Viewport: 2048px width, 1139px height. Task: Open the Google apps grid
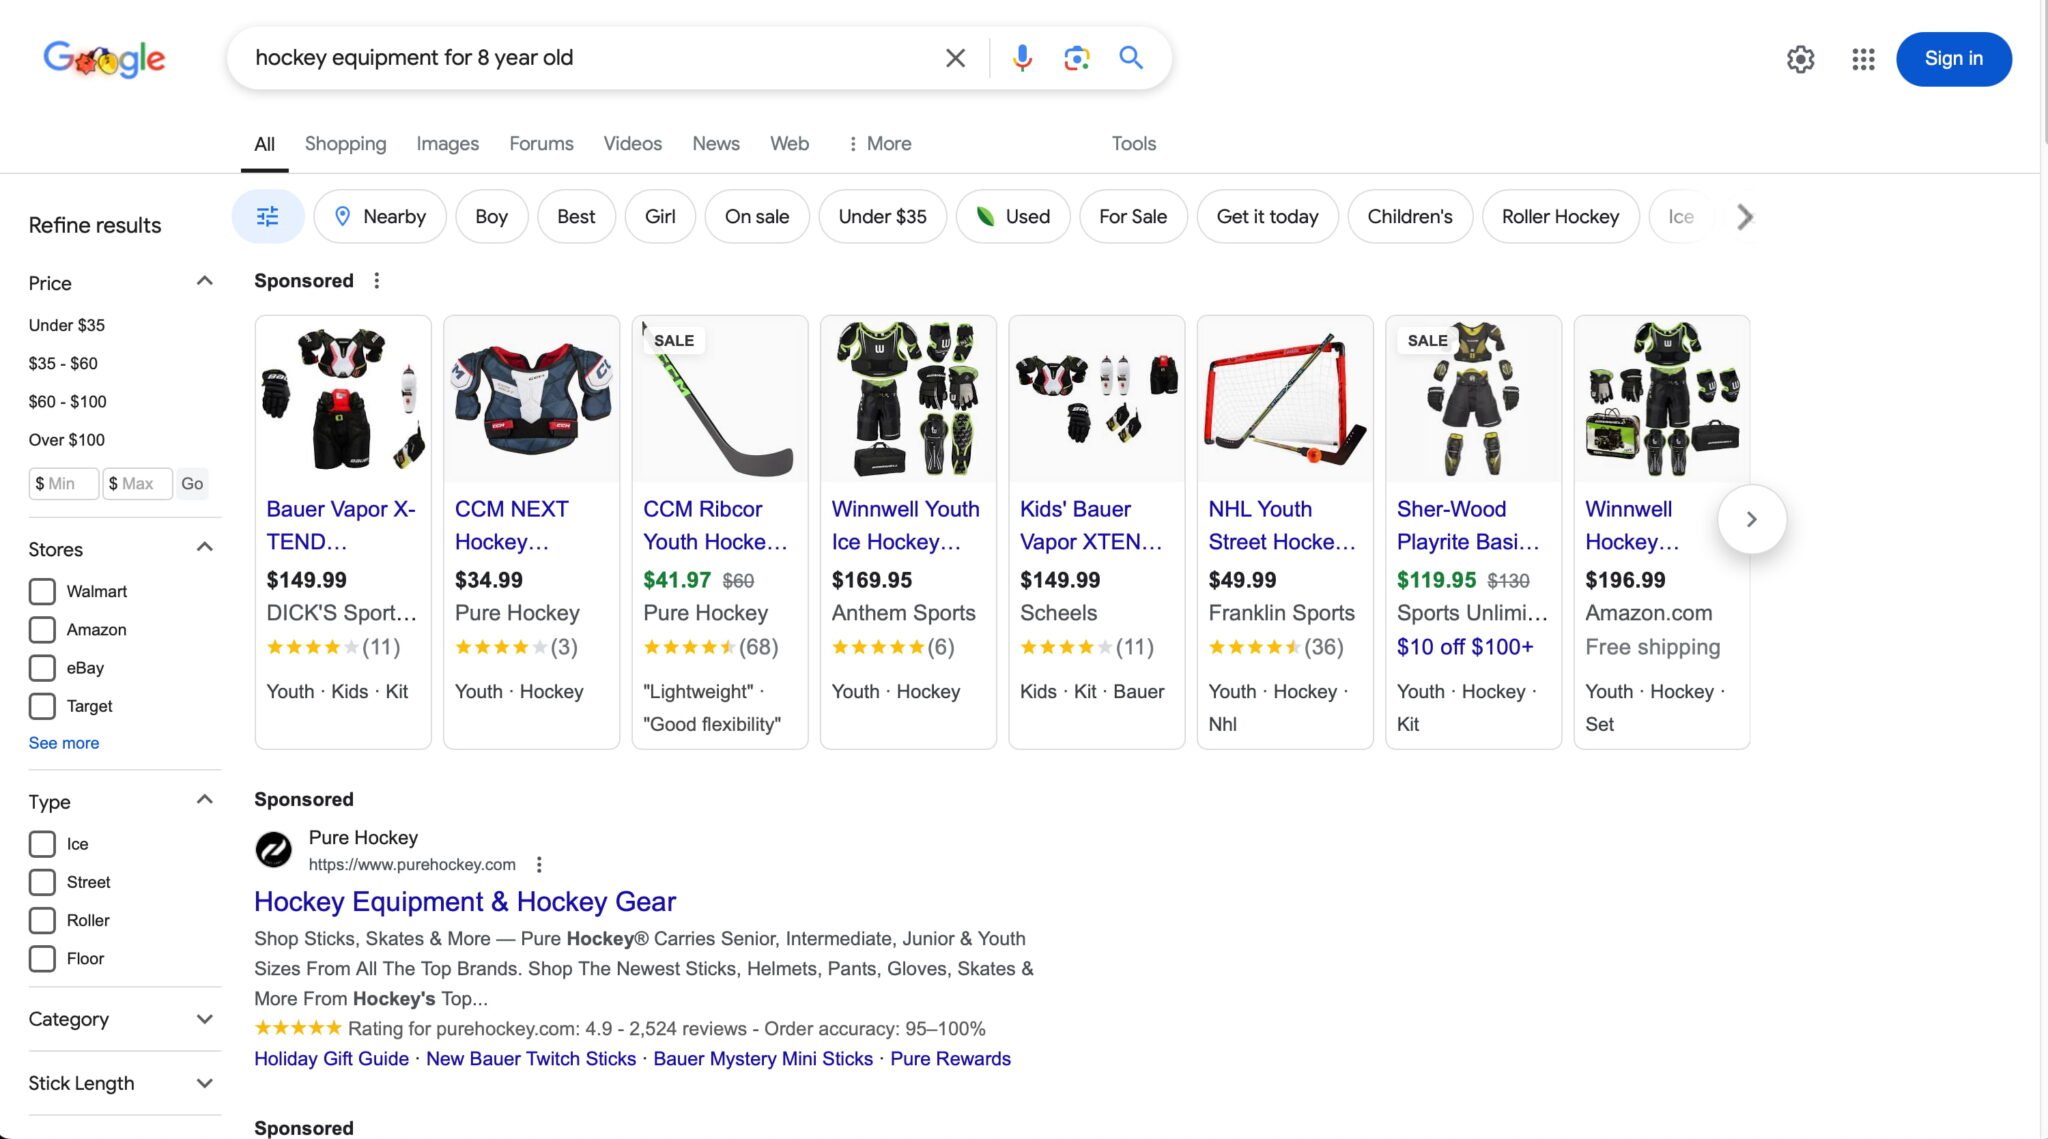click(x=1862, y=60)
